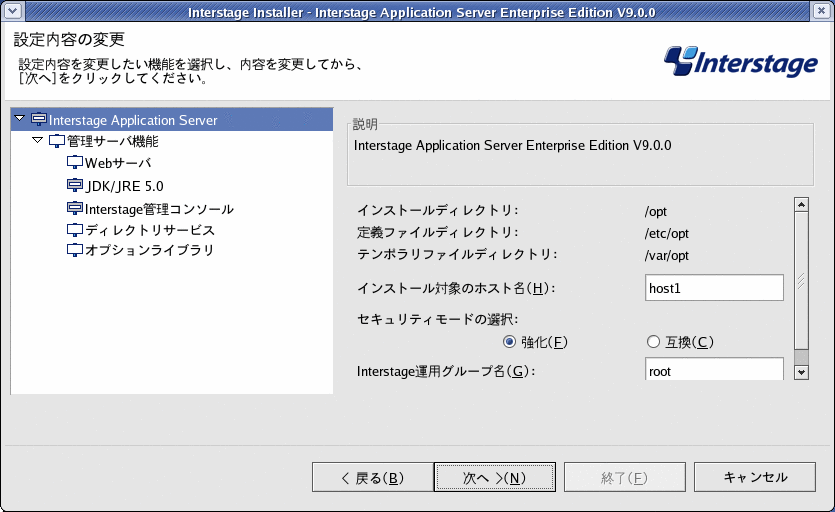Screen dimensions: 835x512
Task: Select the Webサーバ tree item
Action: (x=118, y=163)
